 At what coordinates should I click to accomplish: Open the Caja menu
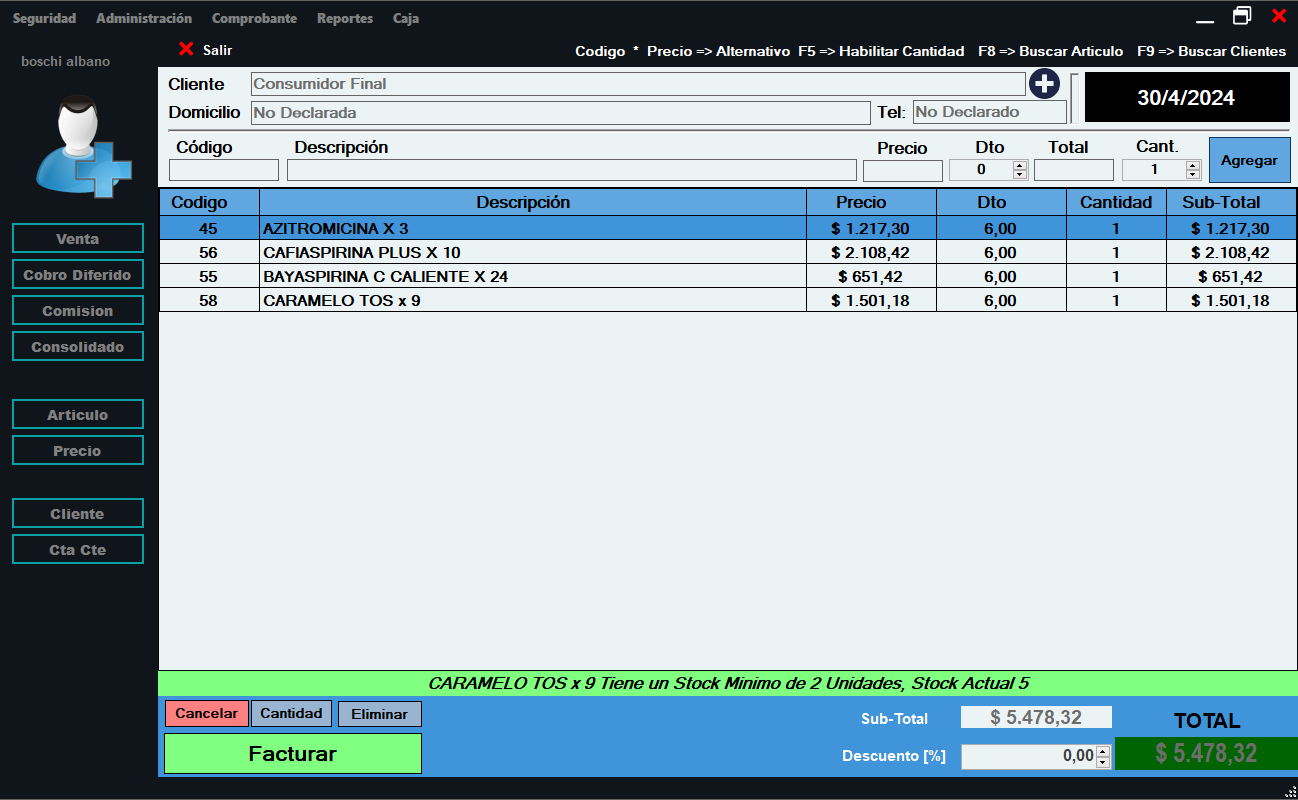(x=406, y=18)
